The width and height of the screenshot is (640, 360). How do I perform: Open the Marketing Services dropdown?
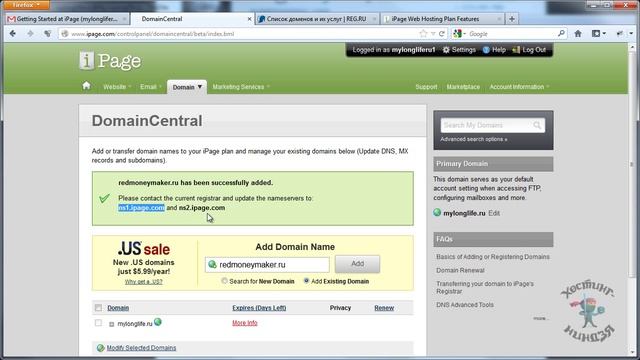[241, 87]
